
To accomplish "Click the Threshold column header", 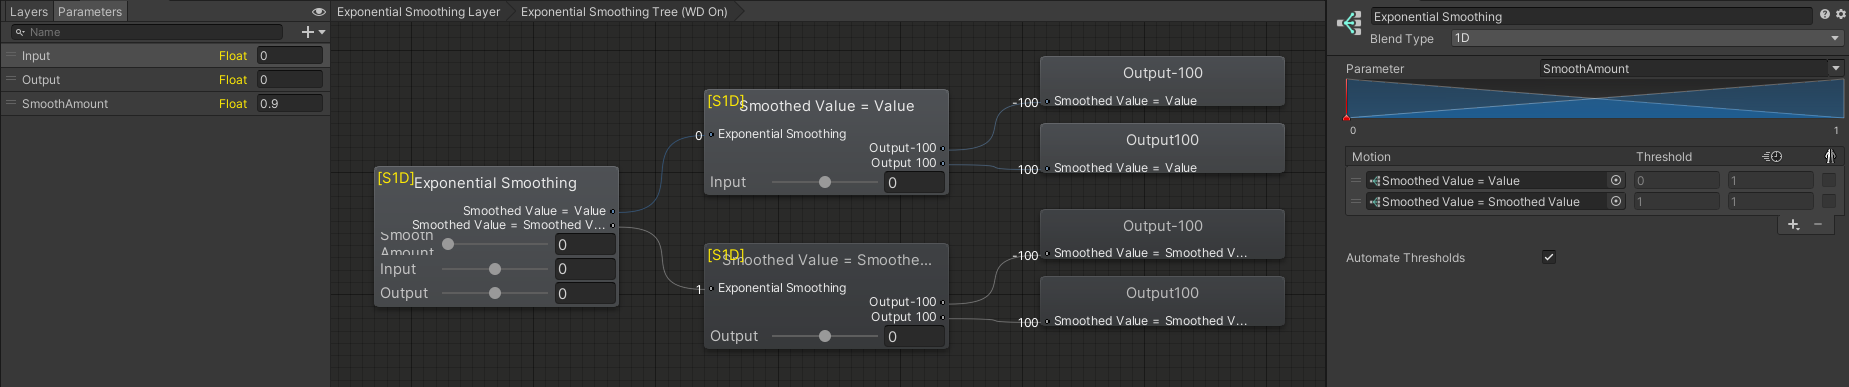I will (x=1664, y=156).
